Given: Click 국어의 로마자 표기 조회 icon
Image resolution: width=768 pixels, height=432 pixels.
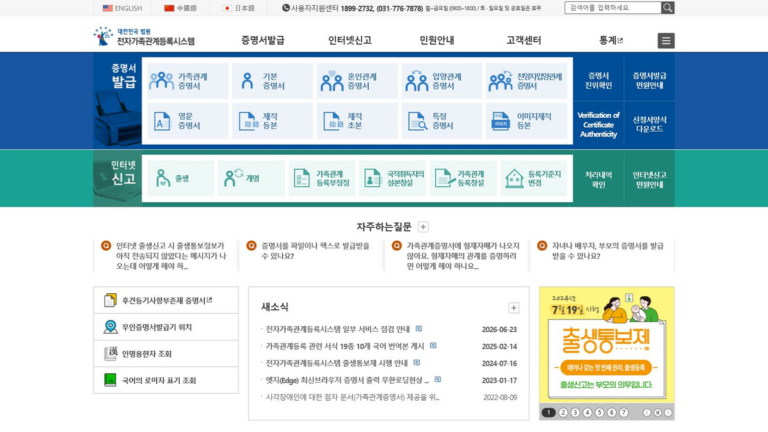Looking at the screenshot, I should (110, 380).
